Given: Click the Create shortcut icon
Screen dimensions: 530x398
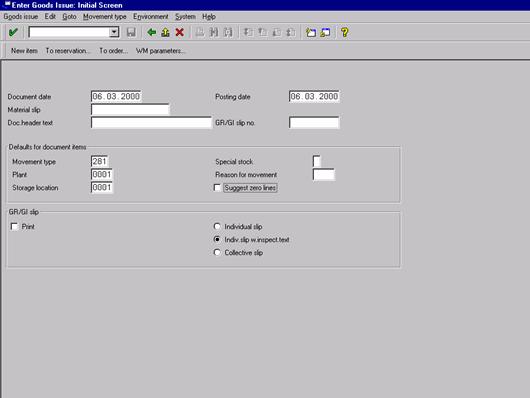Looking at the screenshot, I should (x=325, y=32).
